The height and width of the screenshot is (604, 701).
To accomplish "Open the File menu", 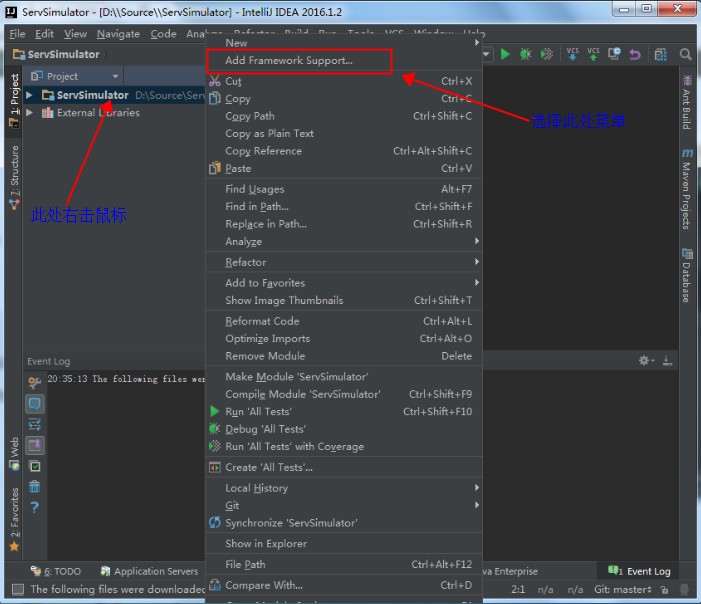I will pos(17,34).
